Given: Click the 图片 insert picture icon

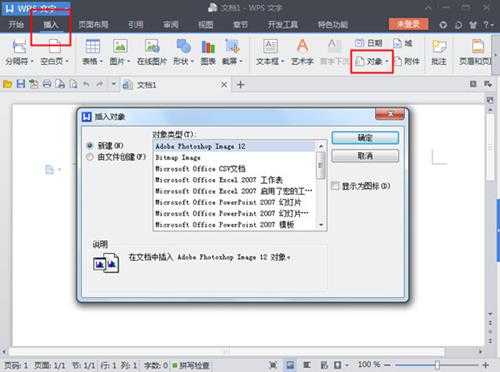Looking at the screenshot, I should (120, 46).
